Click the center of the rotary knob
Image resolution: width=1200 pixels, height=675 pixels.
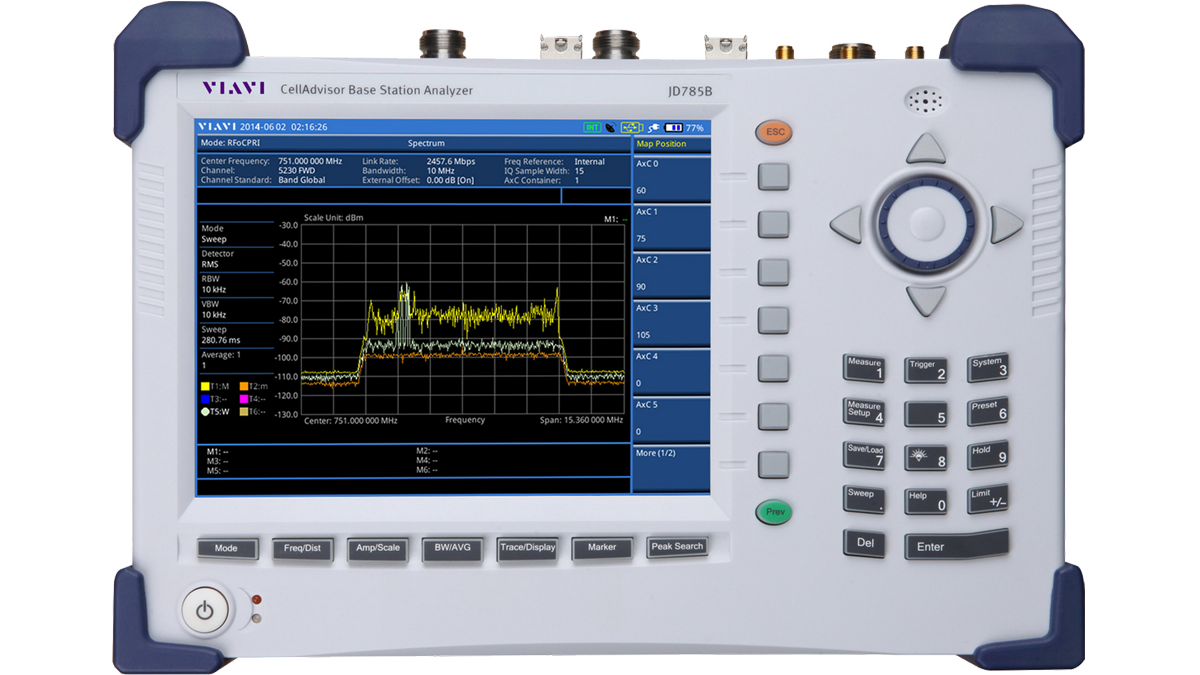pos(926,225)
